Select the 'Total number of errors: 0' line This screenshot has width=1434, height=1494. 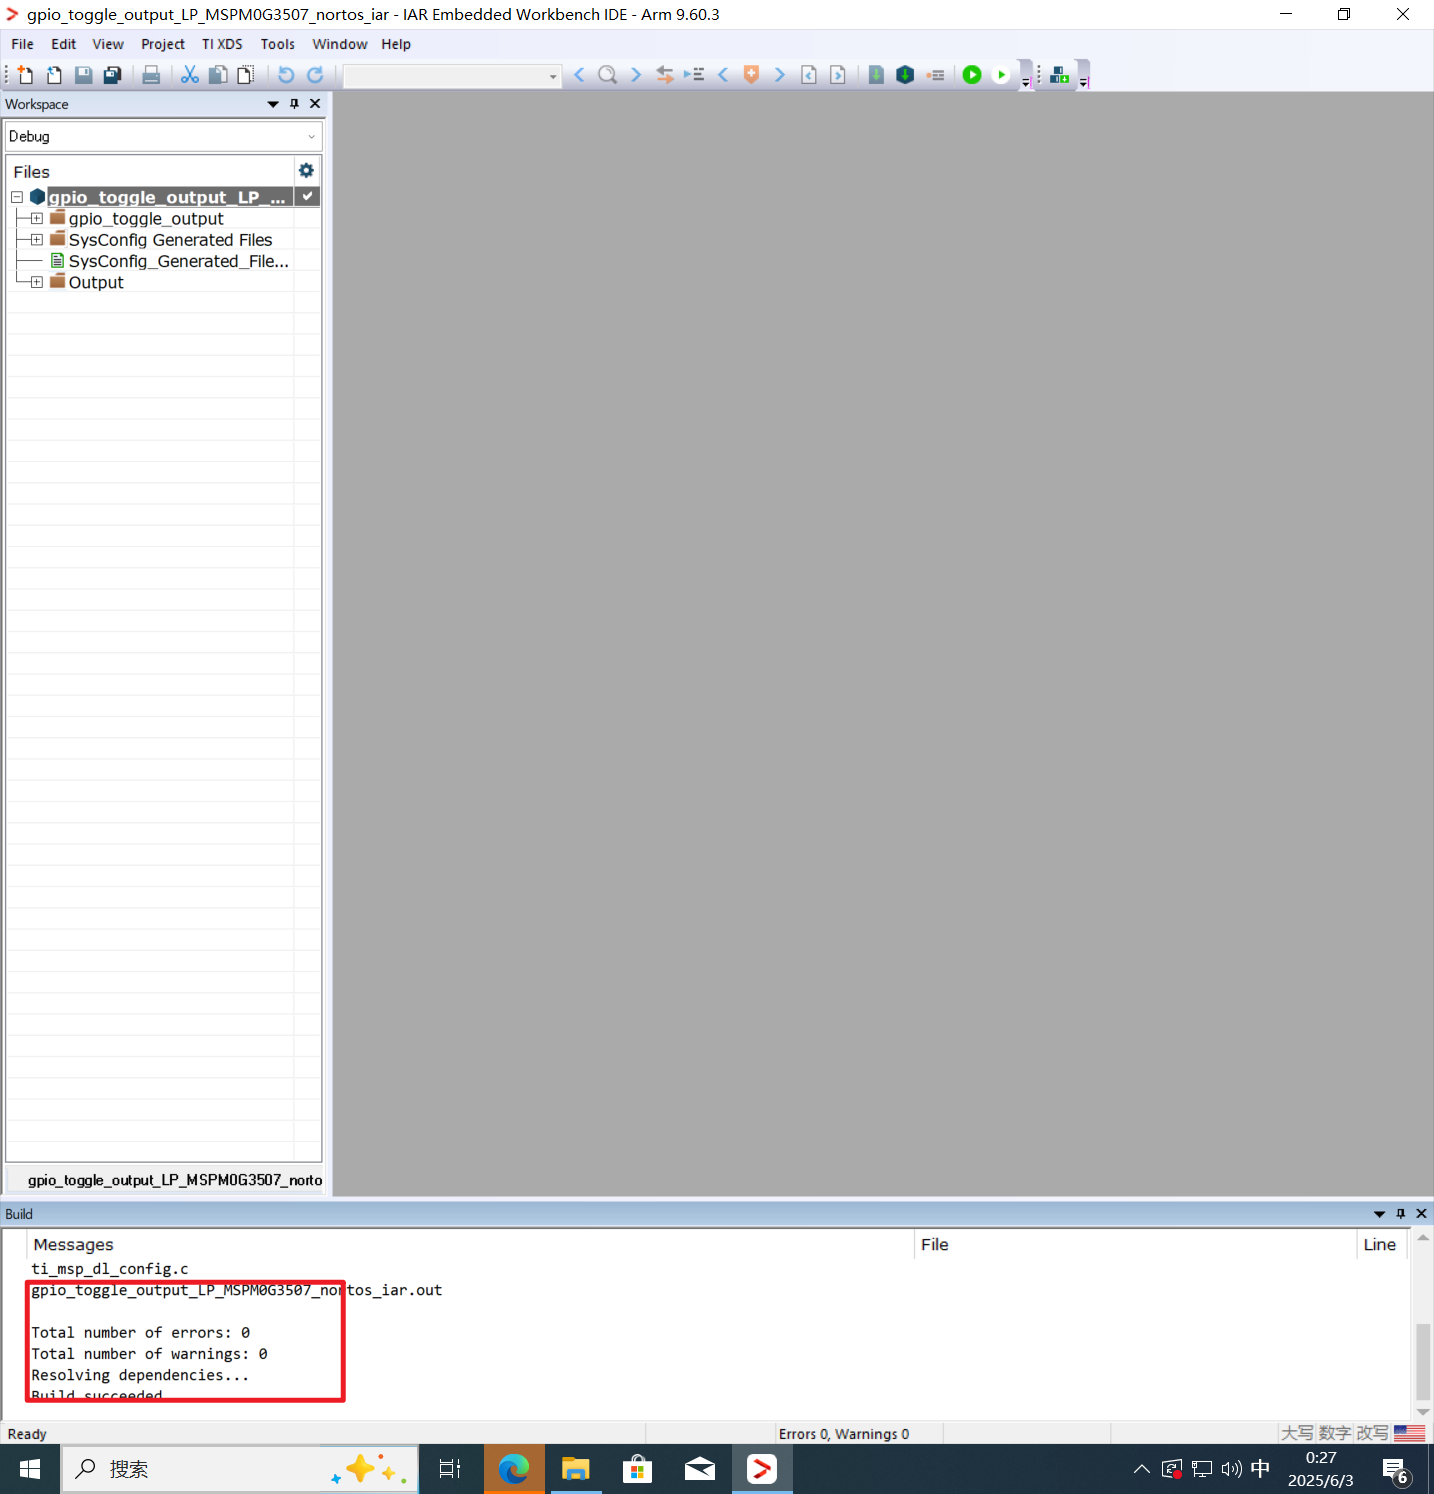pyautogui.click(x=141, y=1332)
